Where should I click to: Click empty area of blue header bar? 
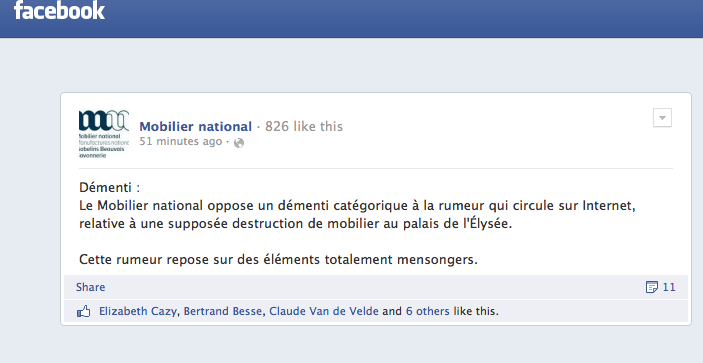click(x=404, y=18)
